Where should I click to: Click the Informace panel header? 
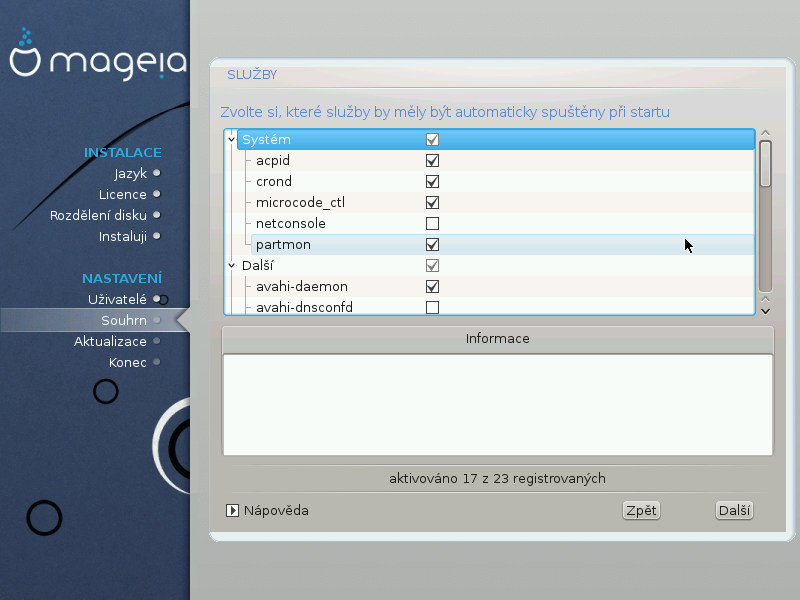point(497,339)
